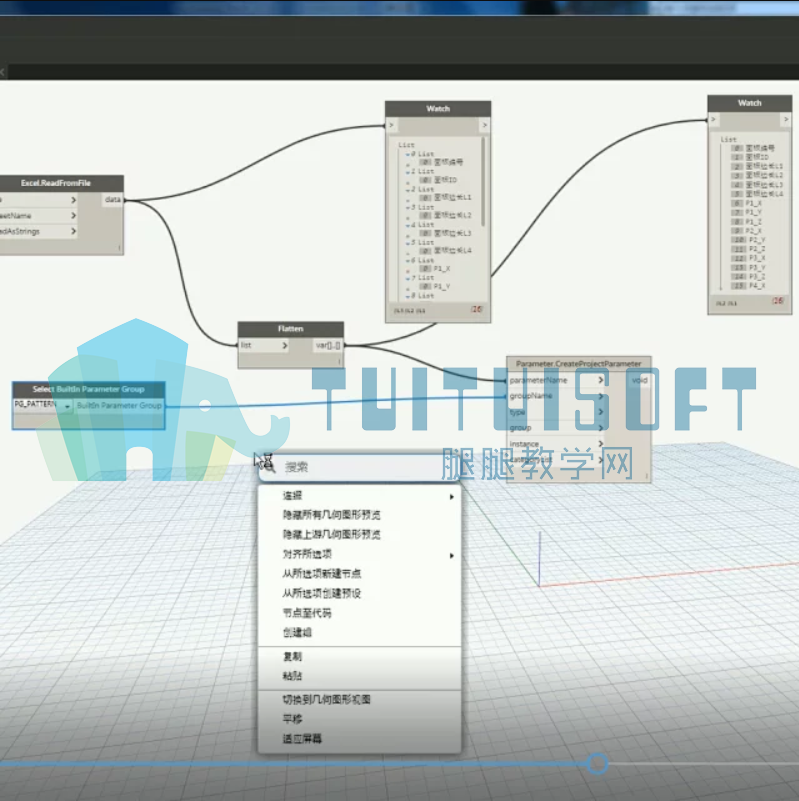Collapse the 5 List tree item
The height and width of the screenshot is (801, 799).
[x=408, y=243]
